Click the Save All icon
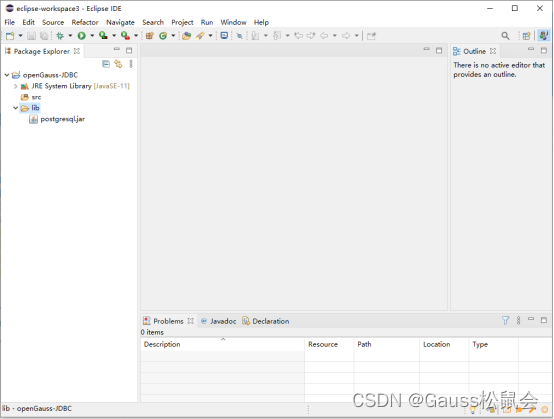554x419 pixels. click(44, 36)
